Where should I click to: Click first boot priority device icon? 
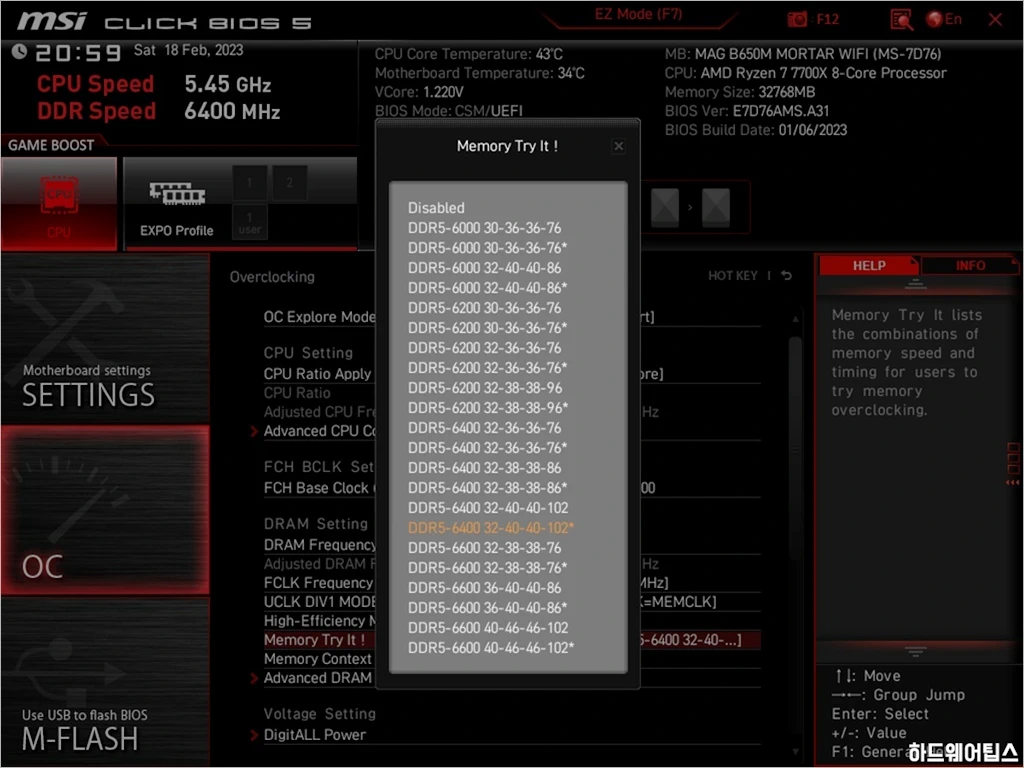coord(665,208)
